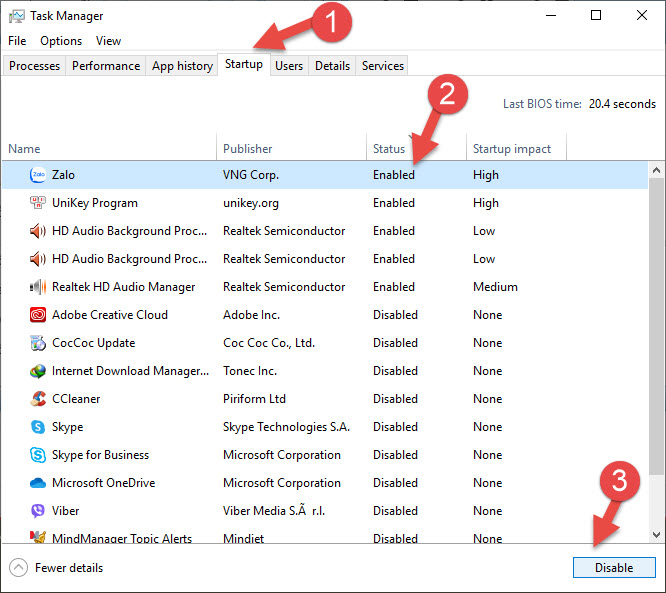Switch to the Processes tab
The height and width of the screenshot is (593, 666).
coord(34,66)
